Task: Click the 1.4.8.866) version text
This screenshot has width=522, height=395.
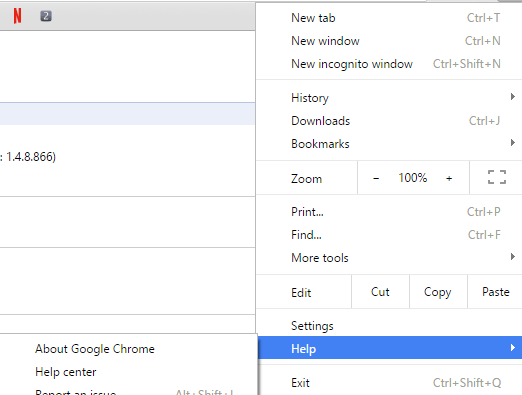Action: coord(31,157)
